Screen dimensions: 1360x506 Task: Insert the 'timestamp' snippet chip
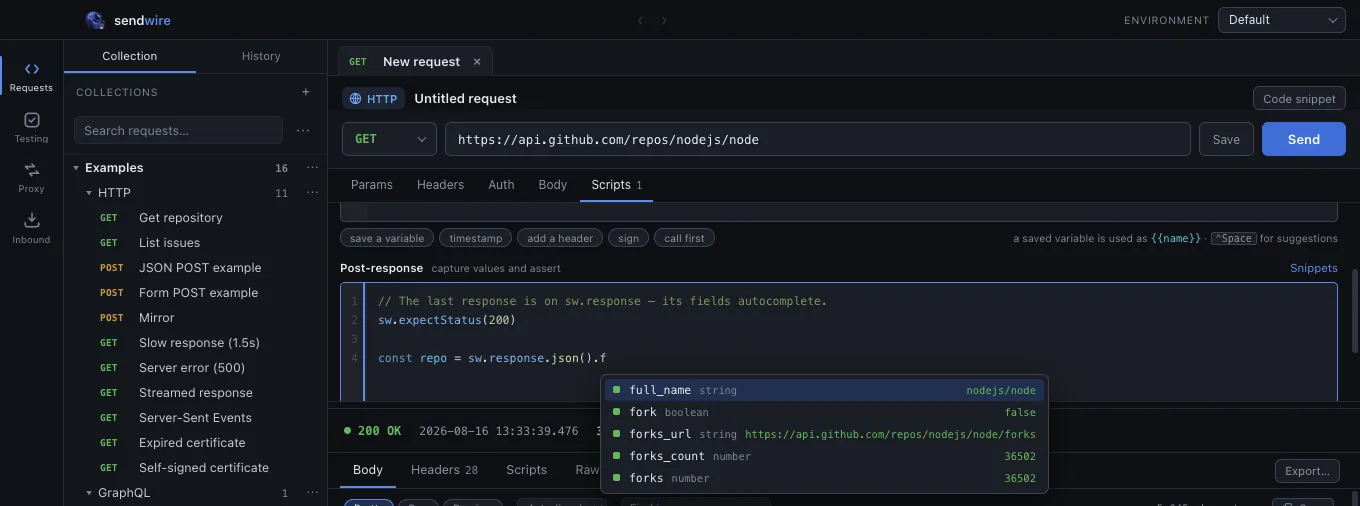tap(475, 238)
